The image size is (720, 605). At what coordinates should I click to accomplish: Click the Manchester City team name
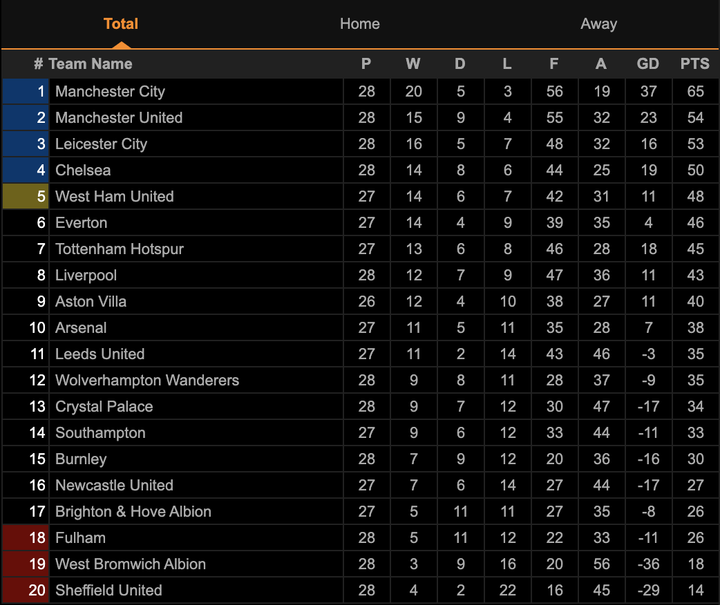[x=110, y=91]
